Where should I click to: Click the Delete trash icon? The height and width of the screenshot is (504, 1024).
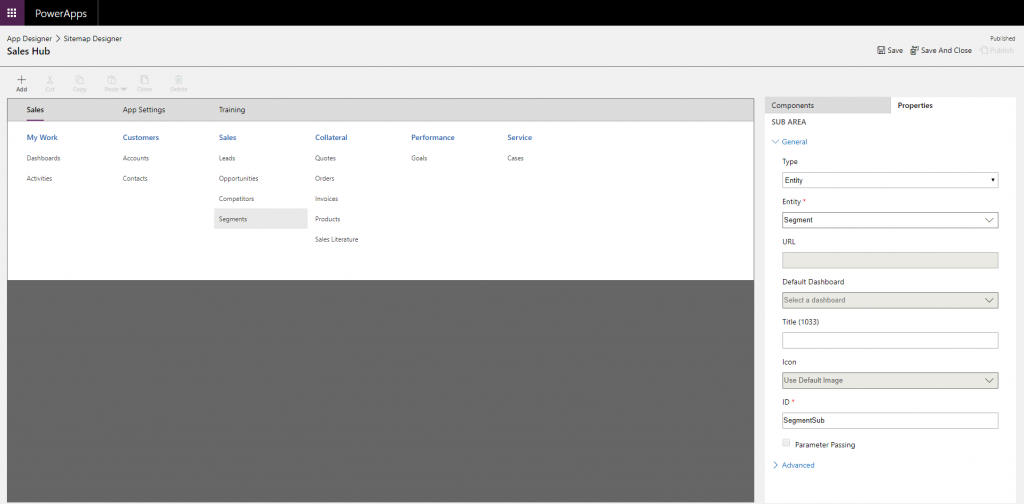pos(178,79)
